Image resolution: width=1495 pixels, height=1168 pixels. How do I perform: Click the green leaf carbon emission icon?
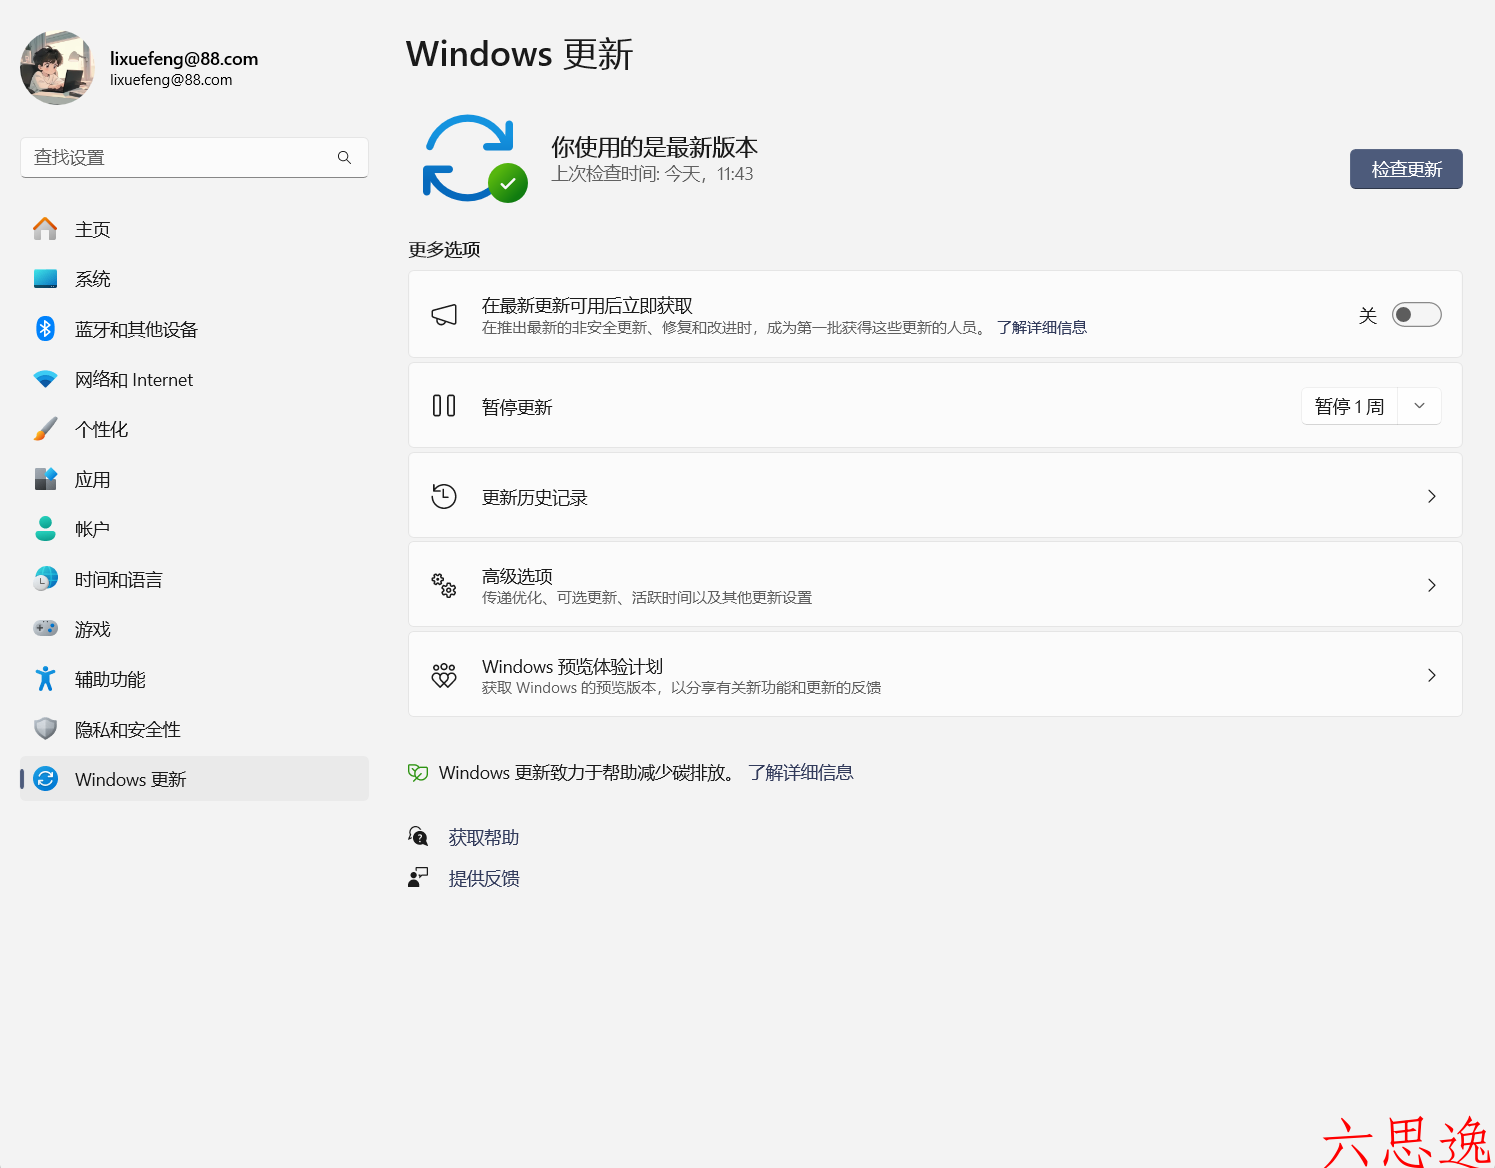pos(418,772)
